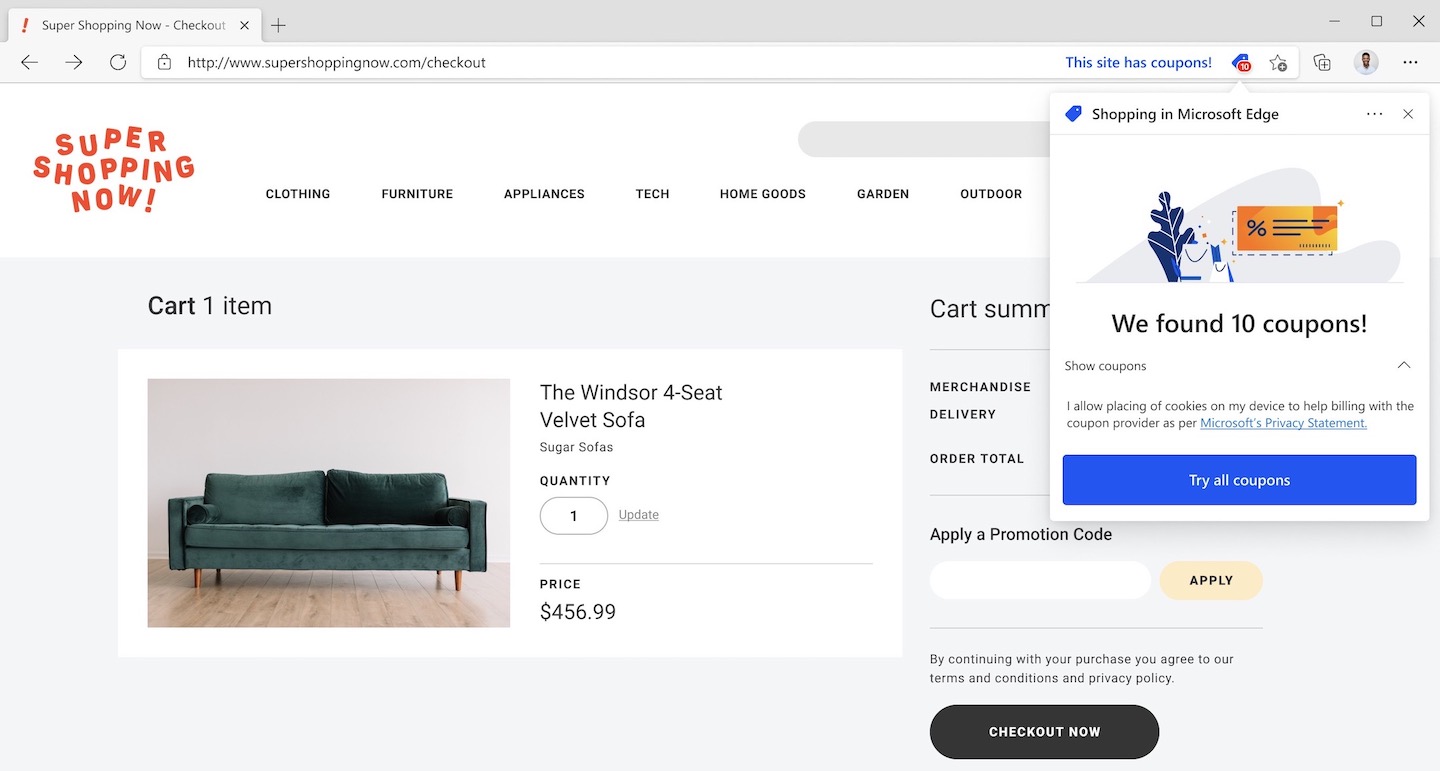1440x771 pixels.
Task: Click the Super Shopping Now logo
Action: click(114, 170)
